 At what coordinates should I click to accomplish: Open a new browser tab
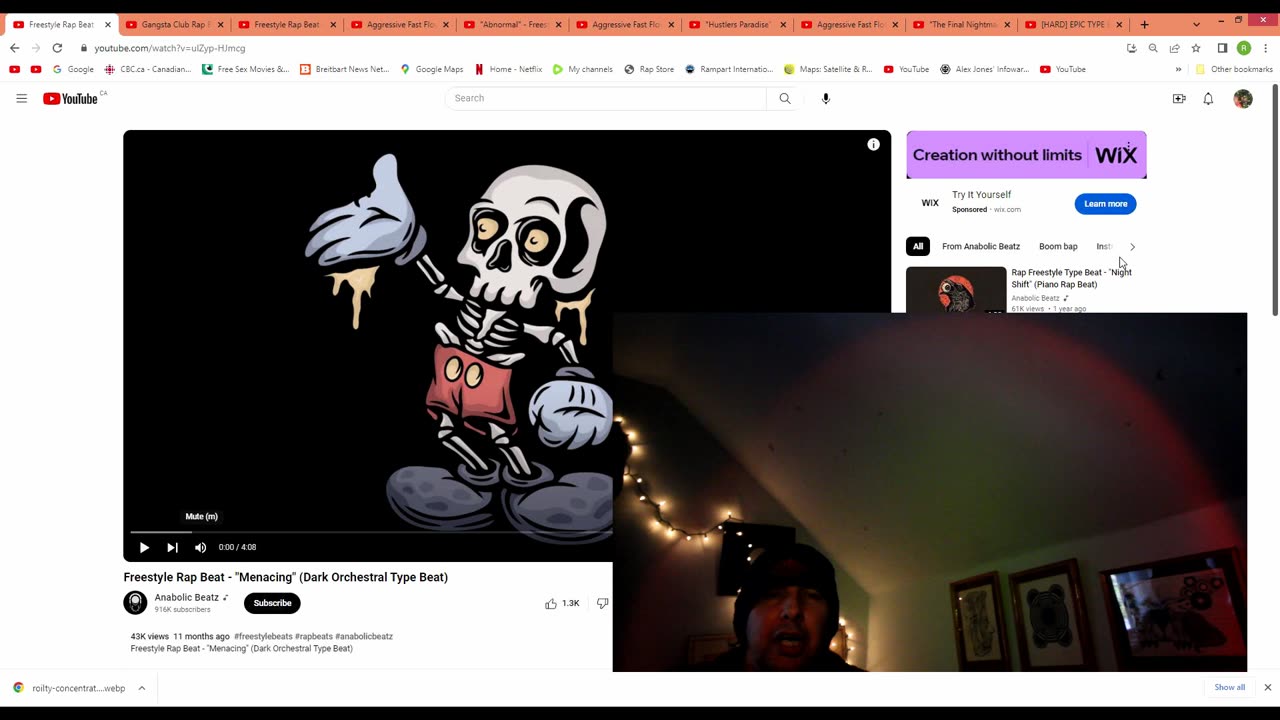1144,24
